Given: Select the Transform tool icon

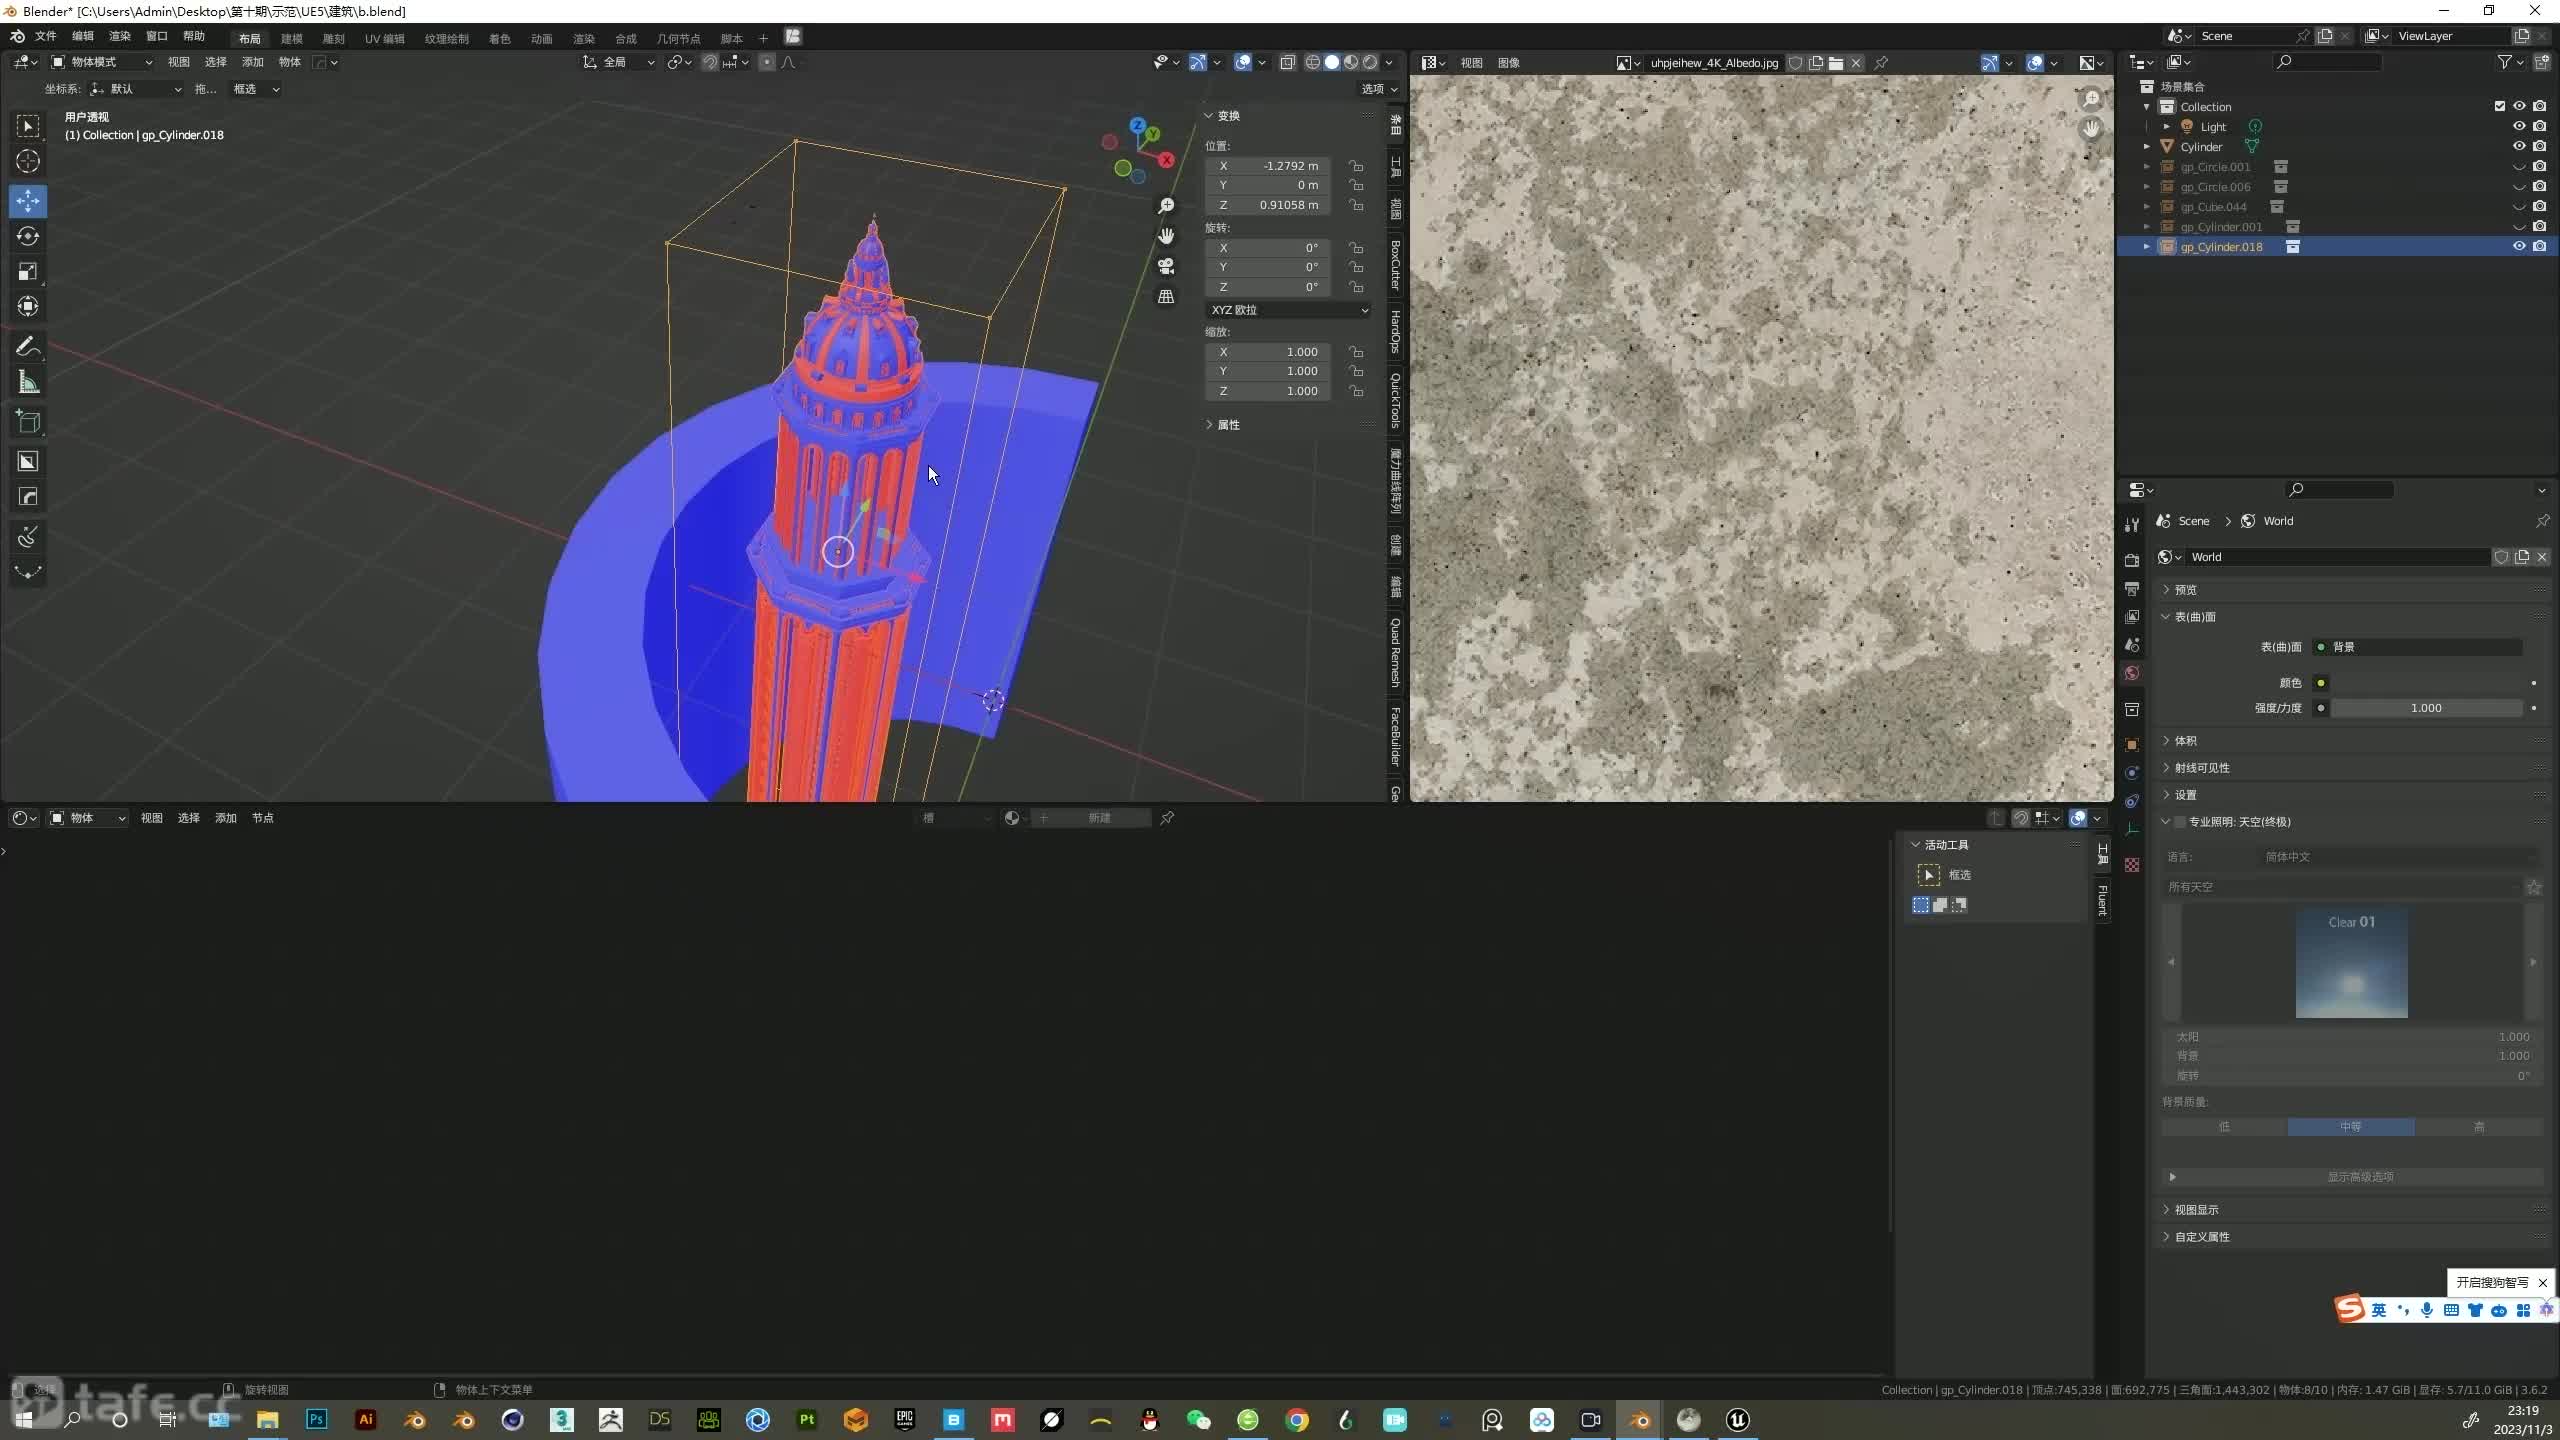Looking at the screenshot, I should pyautogui.click(x=28, y=306).
